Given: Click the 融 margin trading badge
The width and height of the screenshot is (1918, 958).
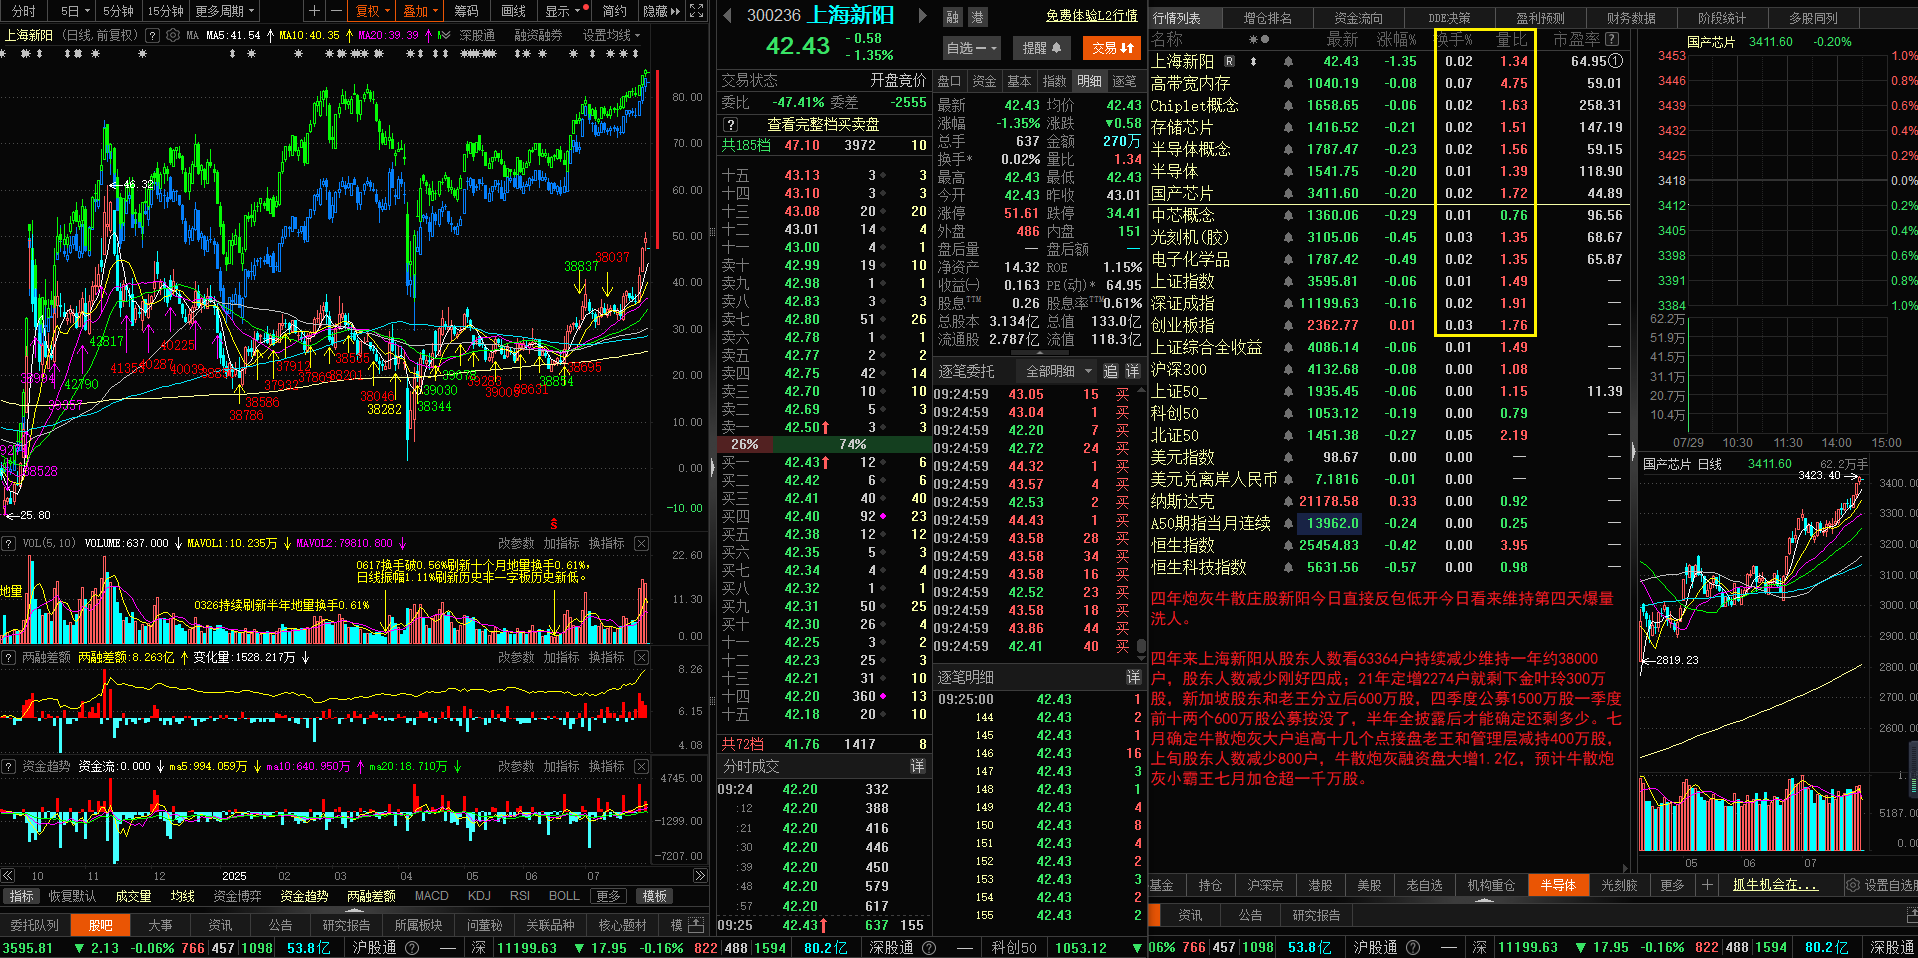Looking at the screenshot, I should 952,17.
